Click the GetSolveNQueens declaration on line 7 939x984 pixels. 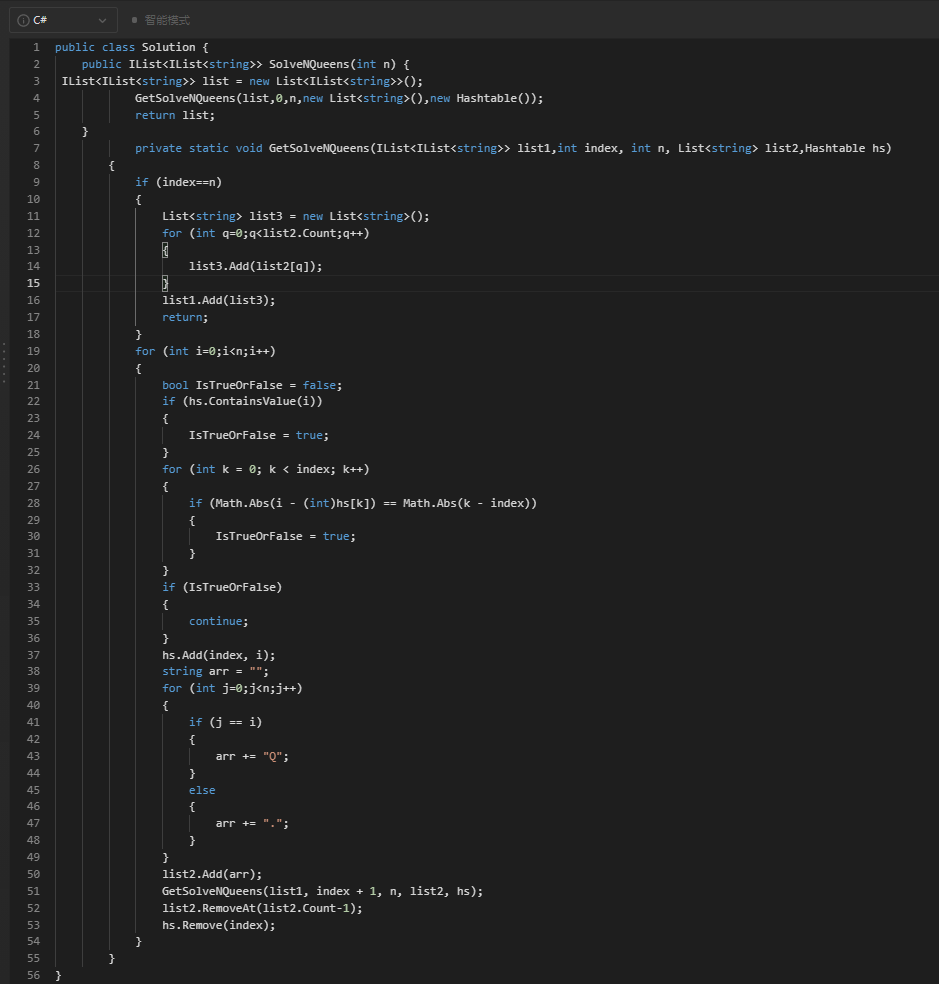[315, 148]
